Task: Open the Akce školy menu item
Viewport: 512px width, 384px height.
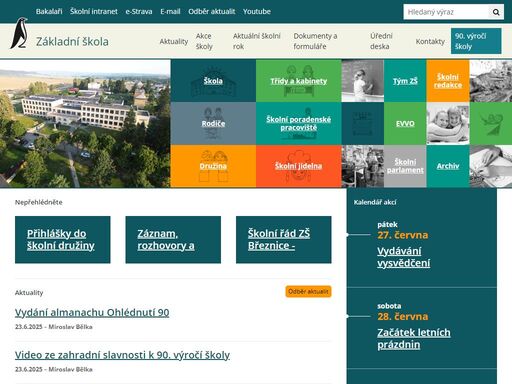Action: pos(204,41)
